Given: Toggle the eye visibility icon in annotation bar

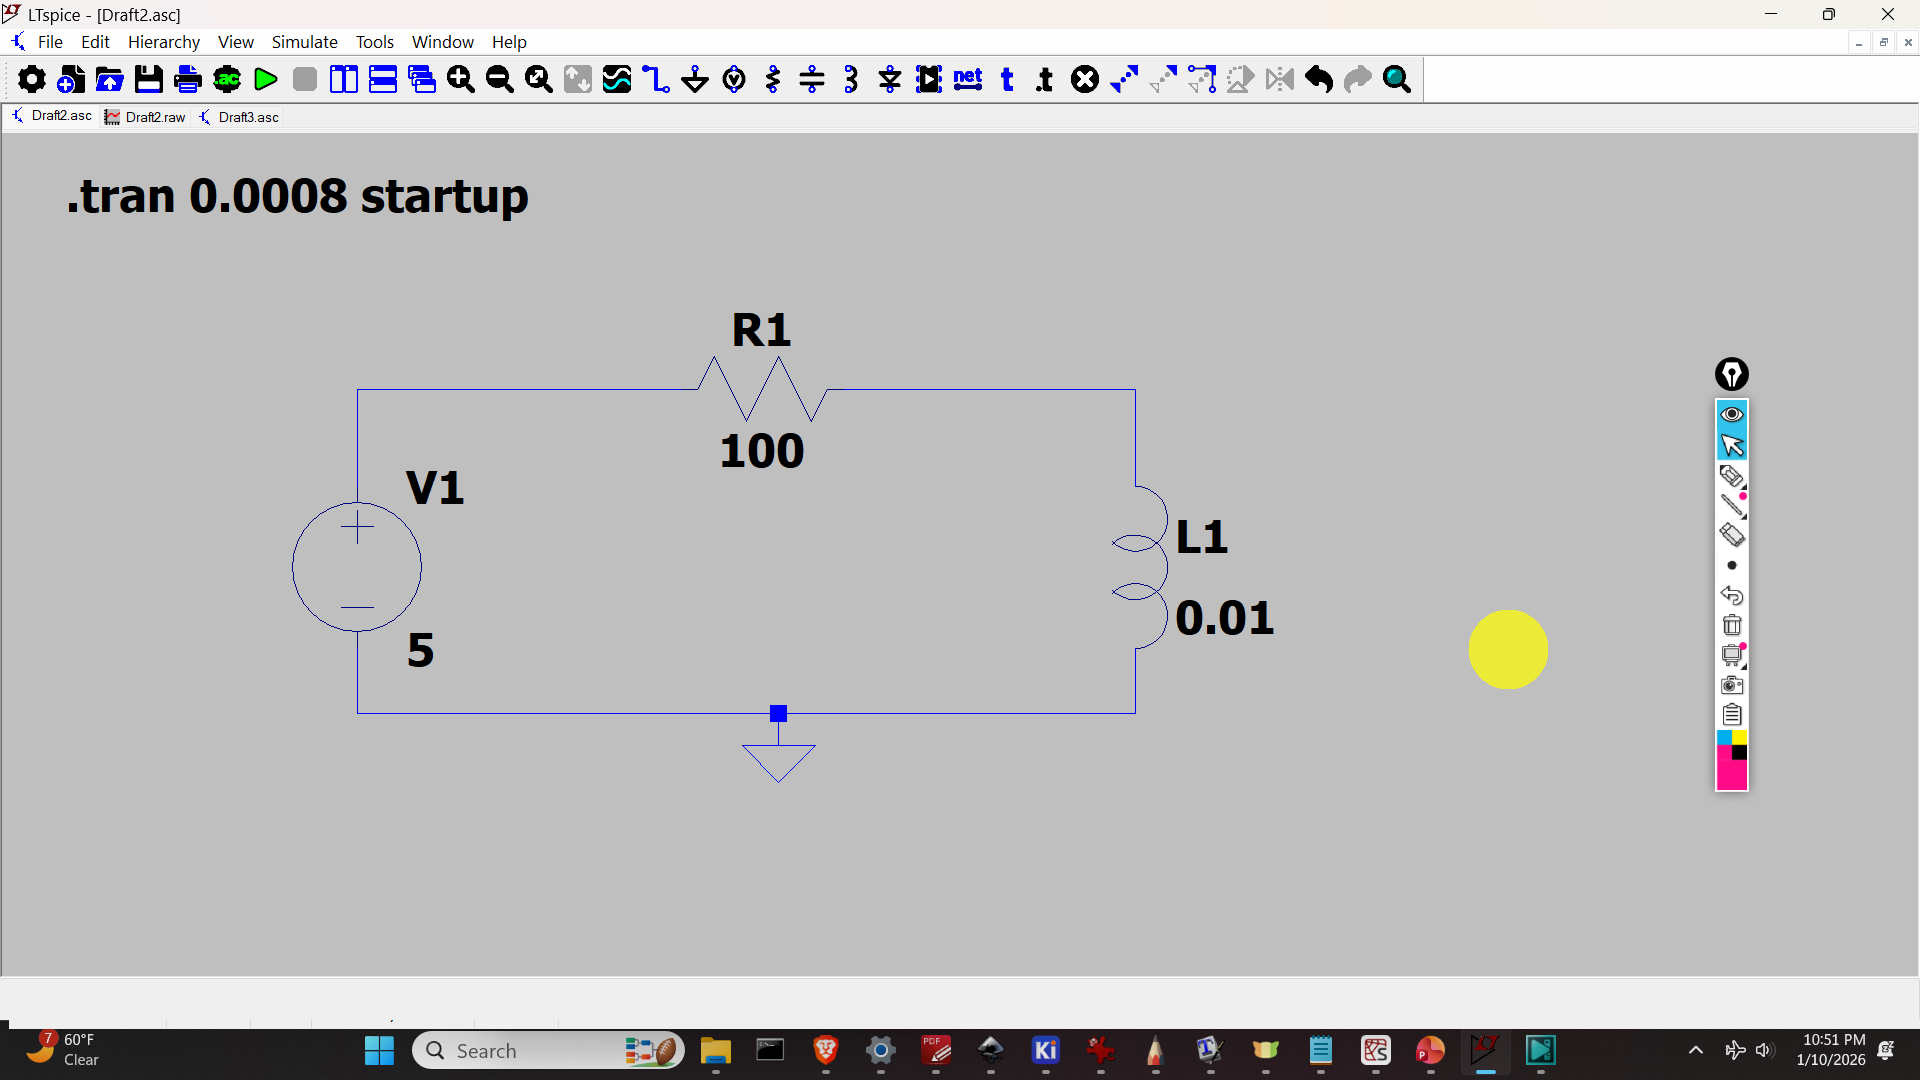Looking at the screenshot, I should (1732, 414).
